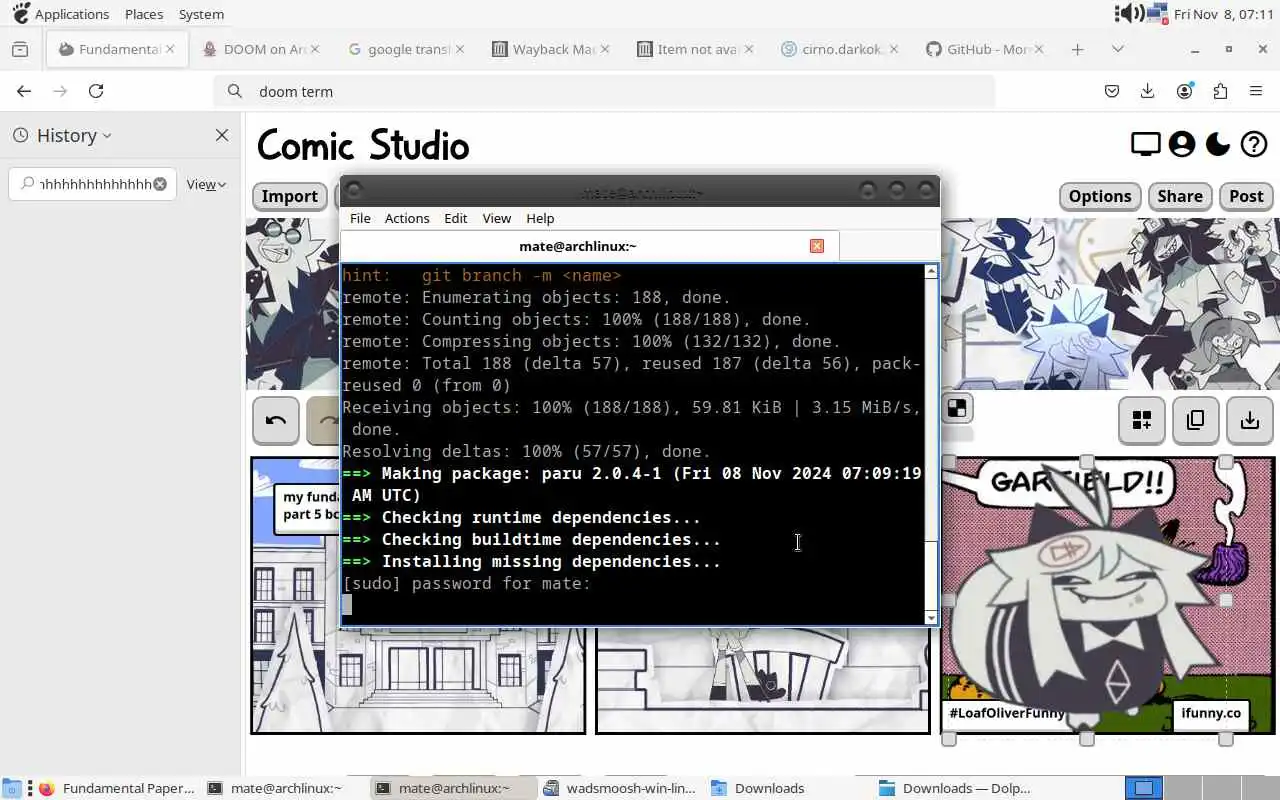Open the Comic Studio help question icon
This screenshot has height=800, width=1280.
[x=1254, y=145]
